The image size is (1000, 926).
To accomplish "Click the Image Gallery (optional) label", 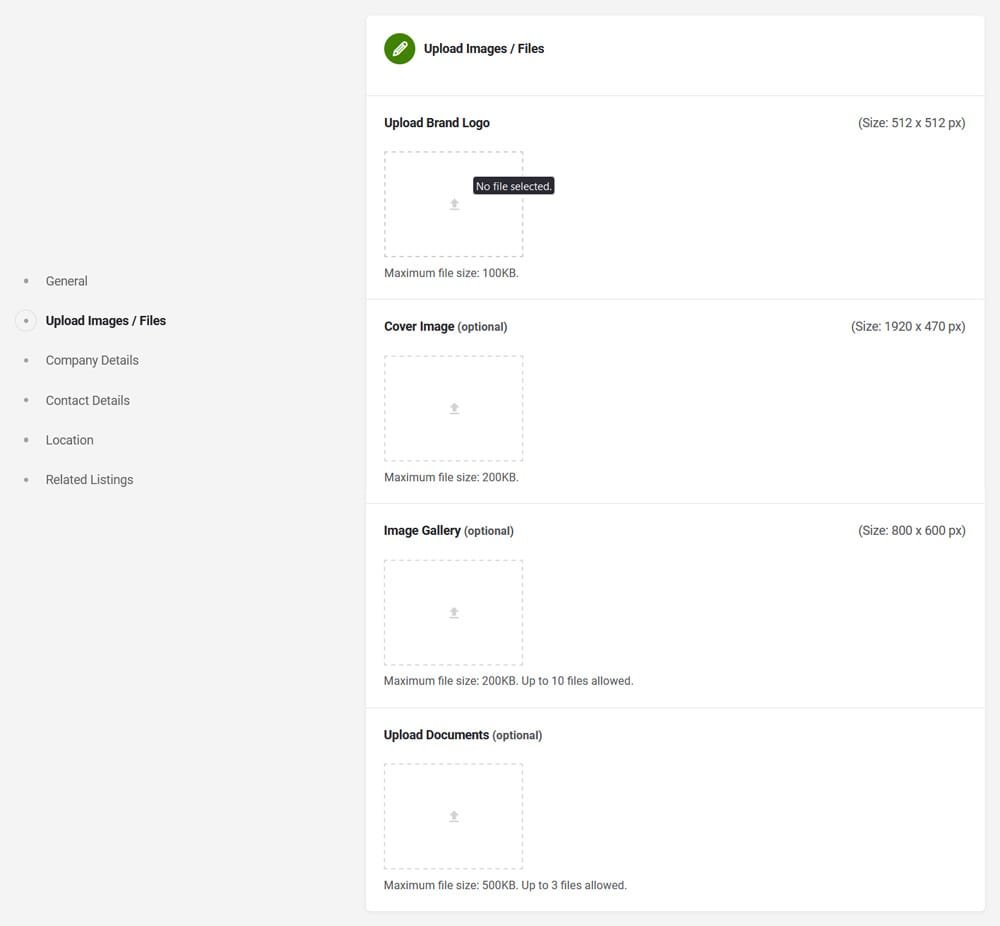I will click(x=448, y=531).
